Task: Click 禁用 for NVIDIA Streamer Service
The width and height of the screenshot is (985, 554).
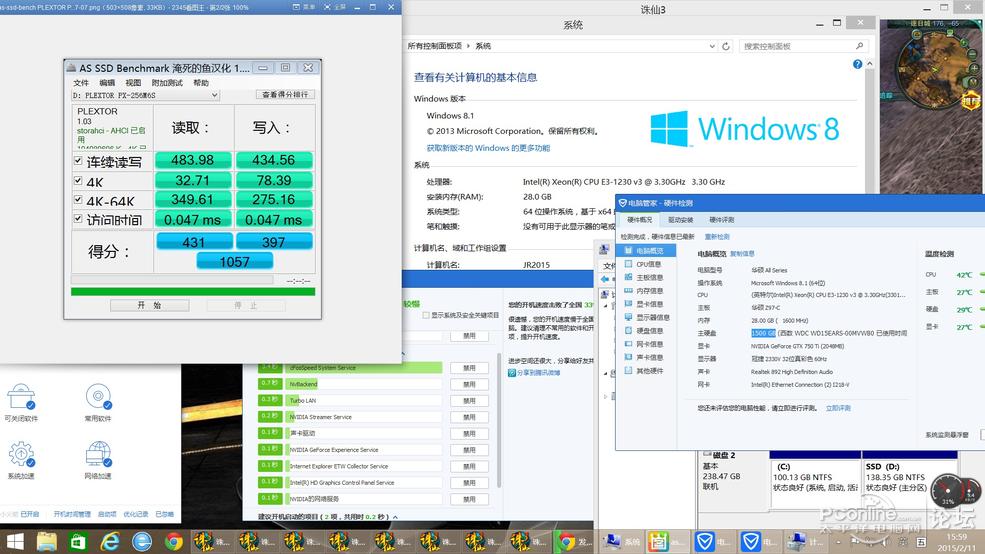Action: (469, 417)
